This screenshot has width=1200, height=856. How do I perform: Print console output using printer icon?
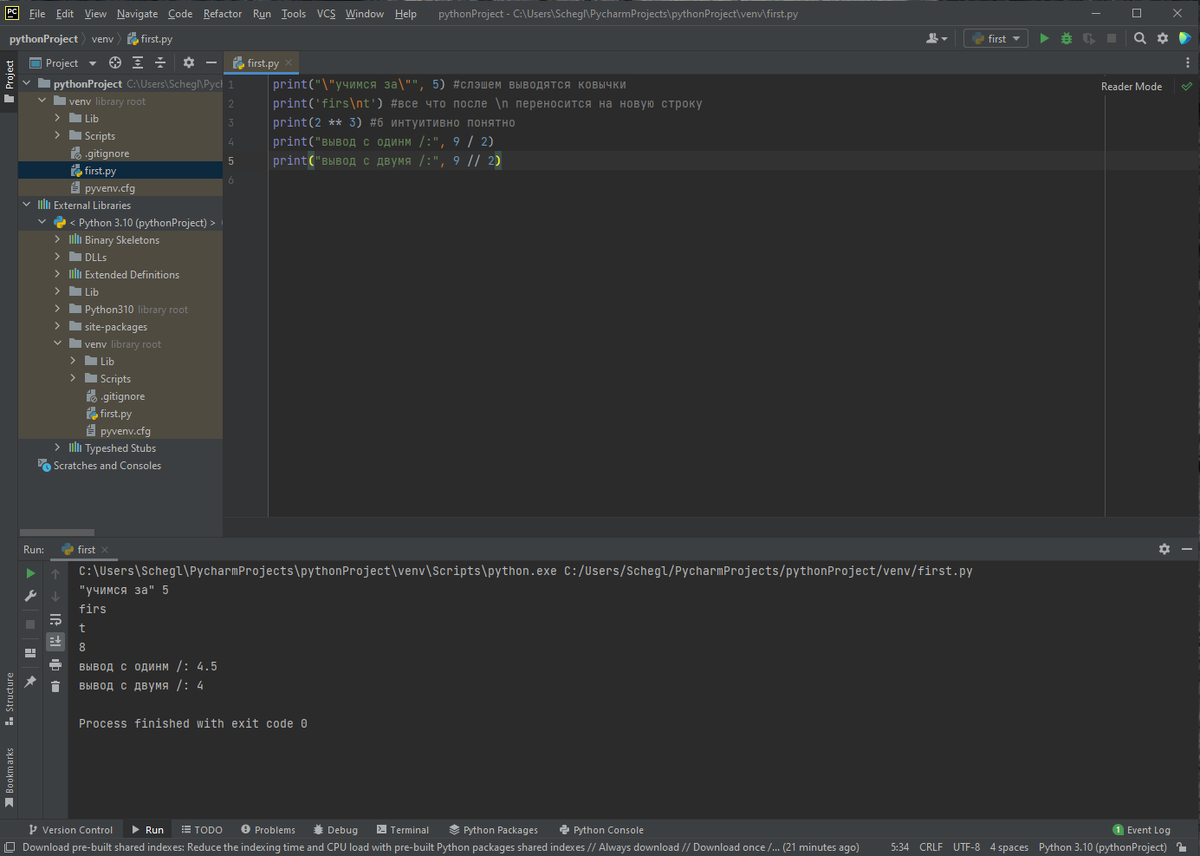coord(56,664)
